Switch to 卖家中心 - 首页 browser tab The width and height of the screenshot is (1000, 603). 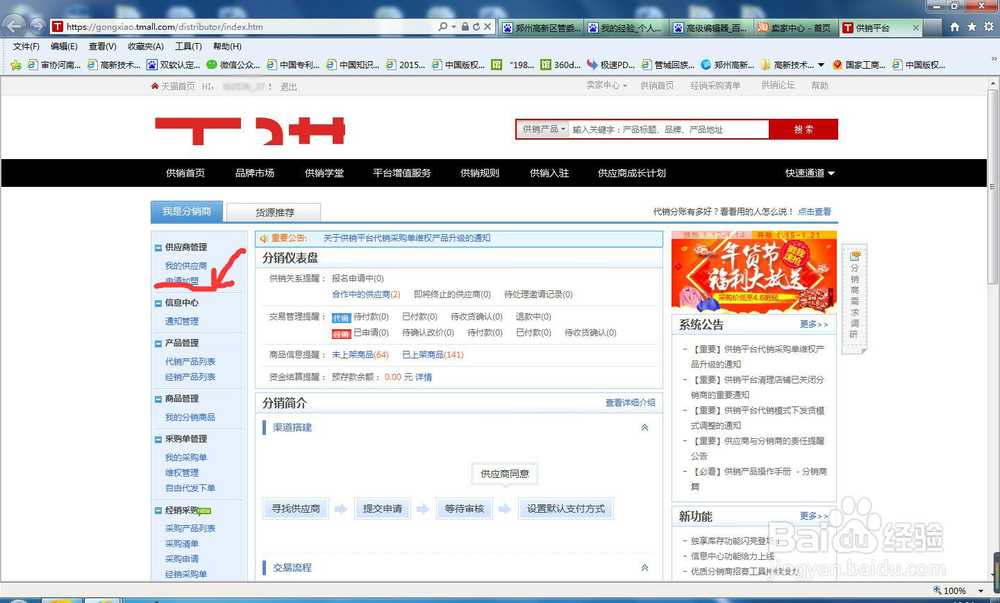tap(795, 27)
